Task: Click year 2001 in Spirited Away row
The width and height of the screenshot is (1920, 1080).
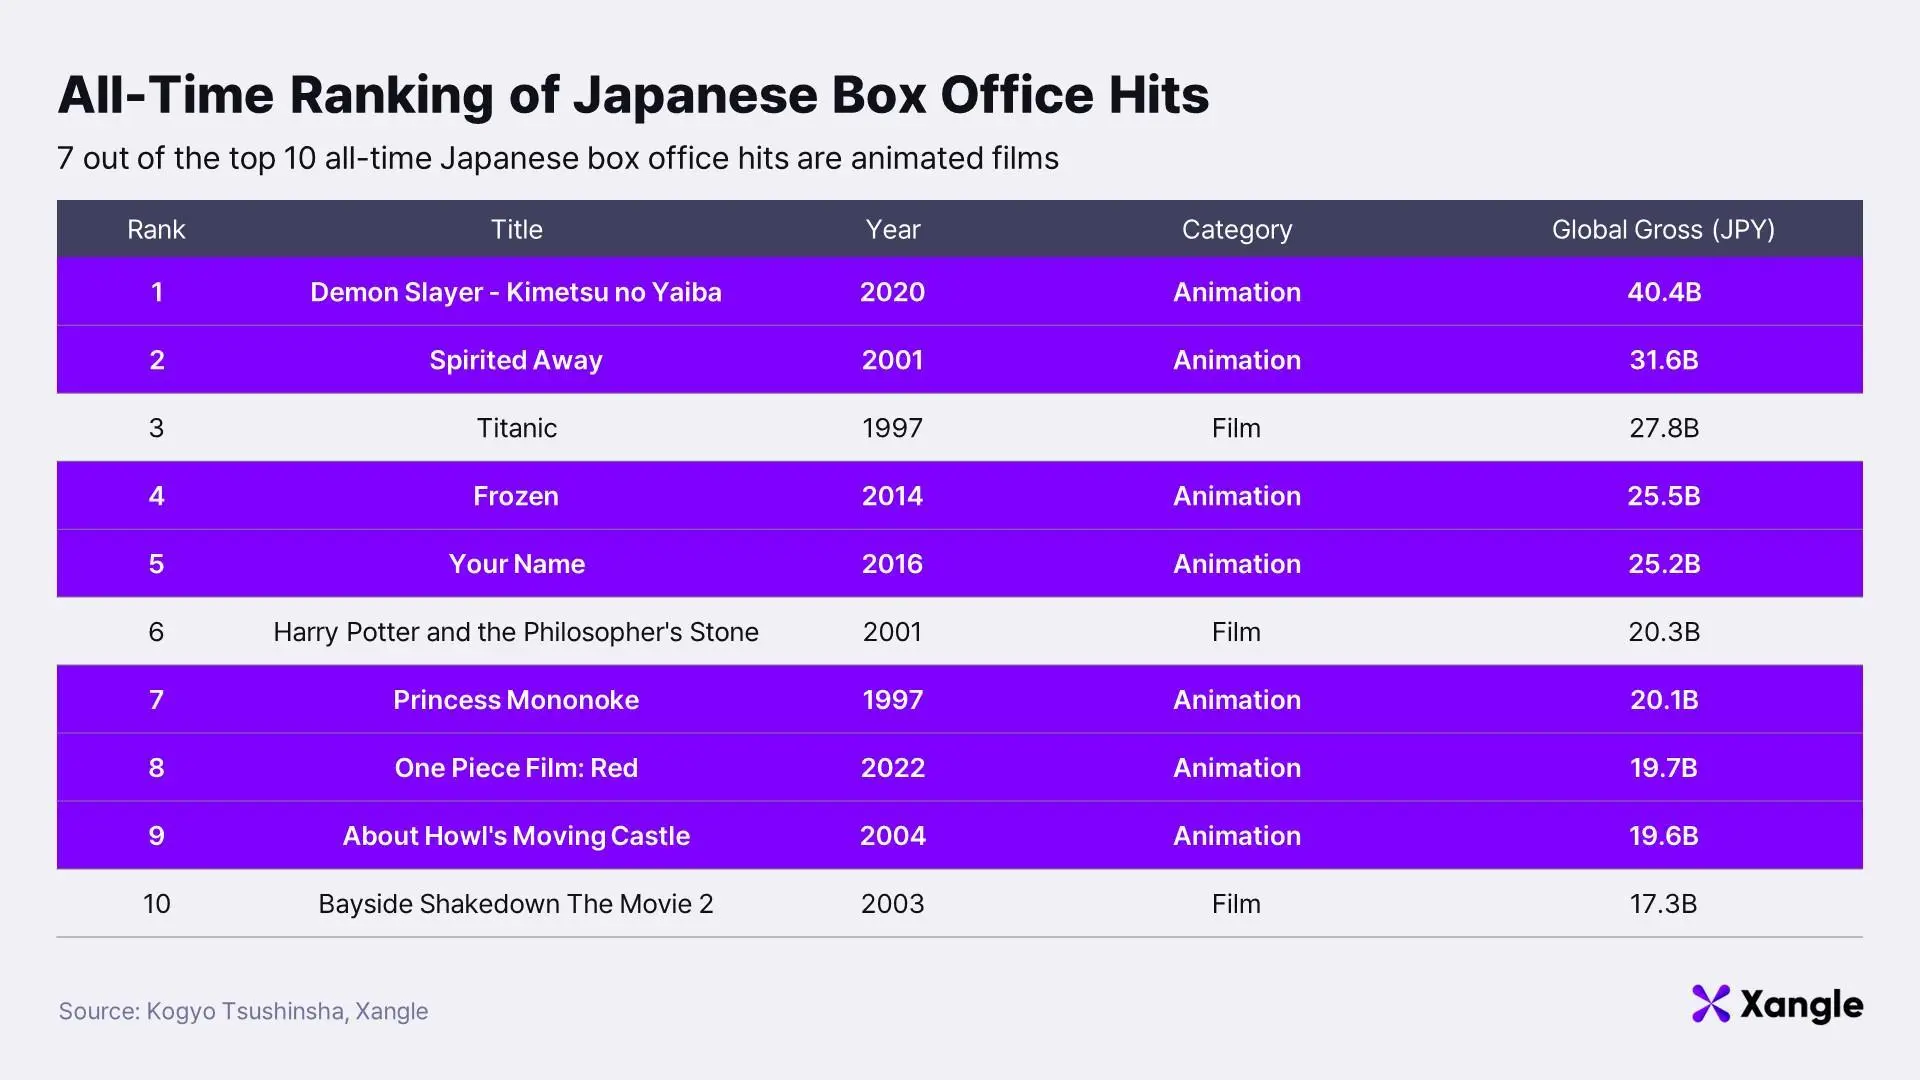Action: click(893, 360)
